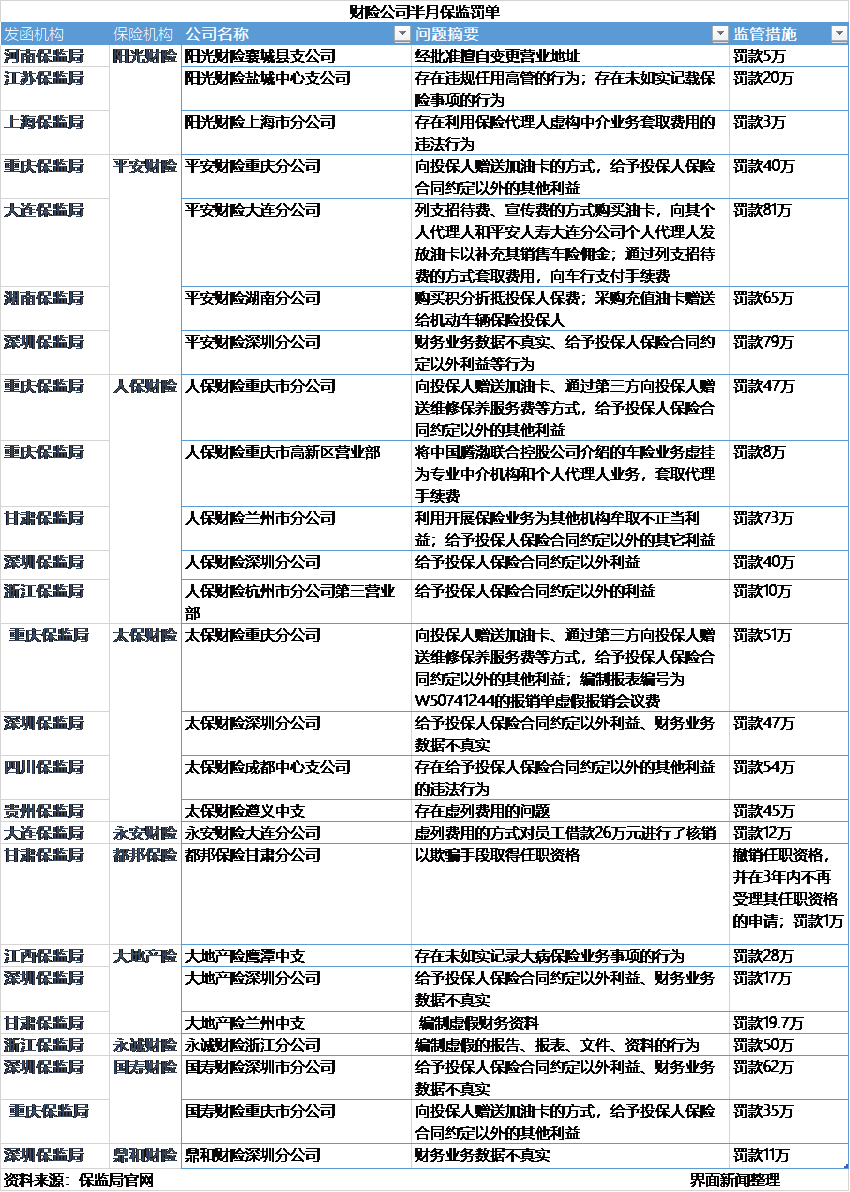Screen dimensions: 850x1192
Task: Select cell 平安财险重庆分公司
Action: tap(297, 177)
